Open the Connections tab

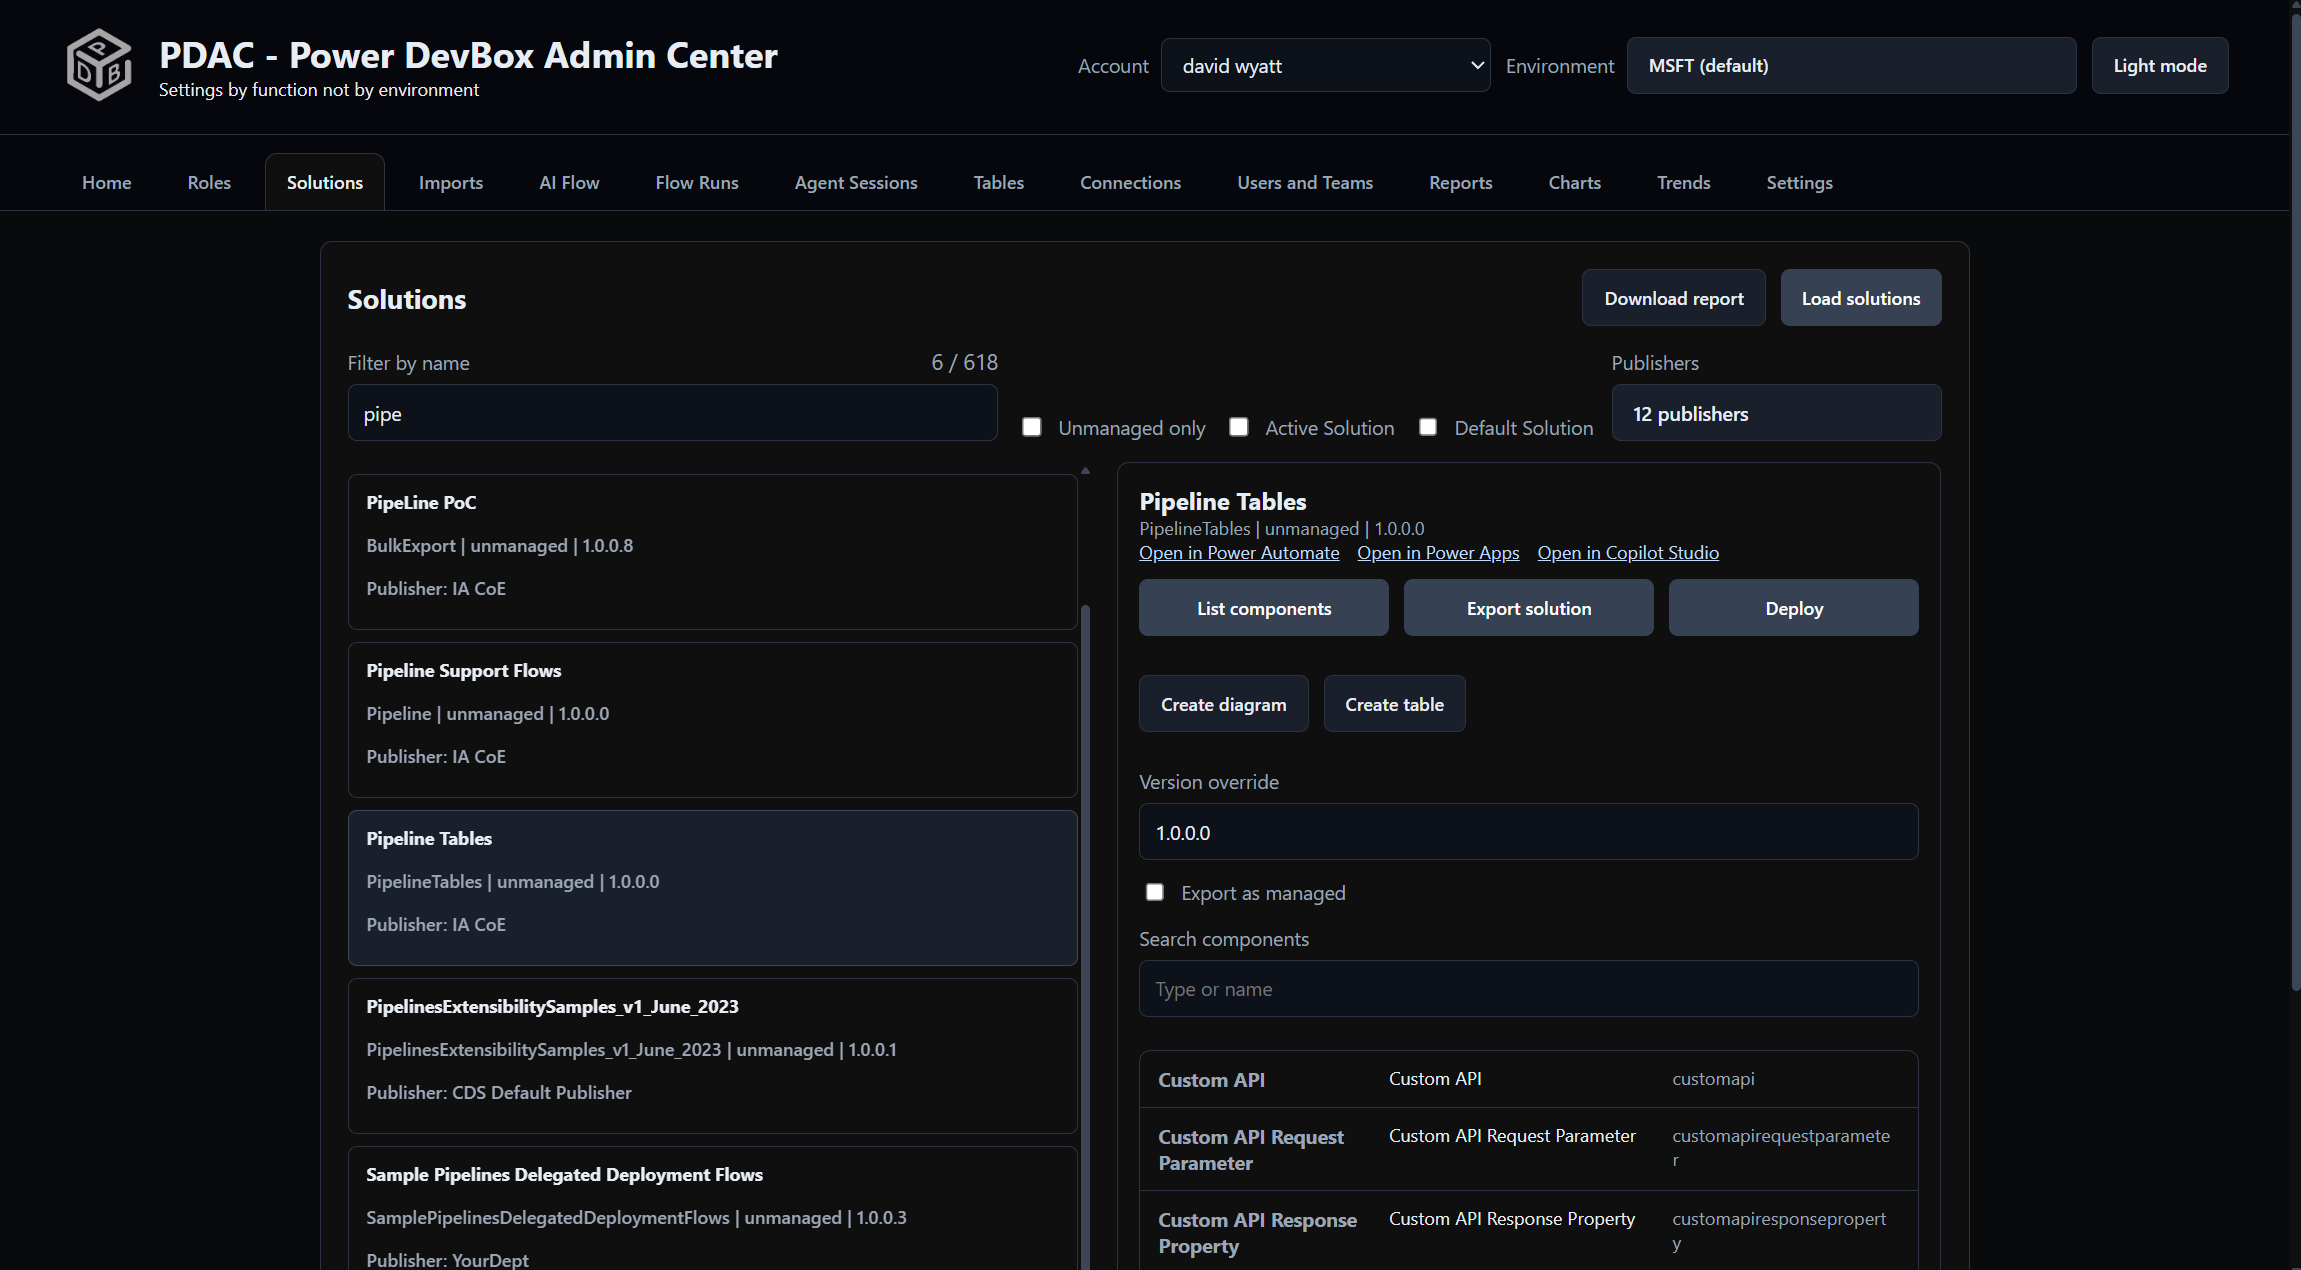pyautogui.click(x=1130, y=182)
